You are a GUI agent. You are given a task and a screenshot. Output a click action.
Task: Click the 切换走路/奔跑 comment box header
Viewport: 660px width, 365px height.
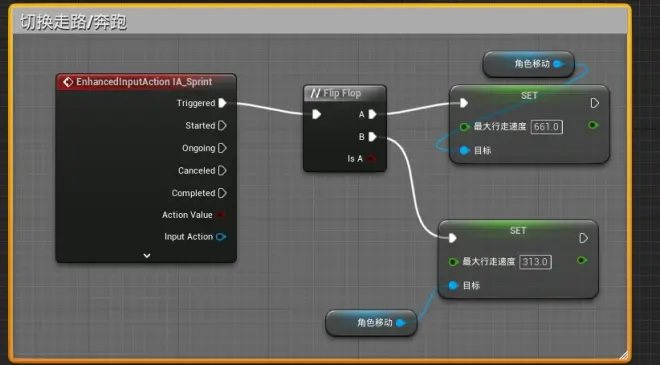pyautogui.click(x=319, y=21)
